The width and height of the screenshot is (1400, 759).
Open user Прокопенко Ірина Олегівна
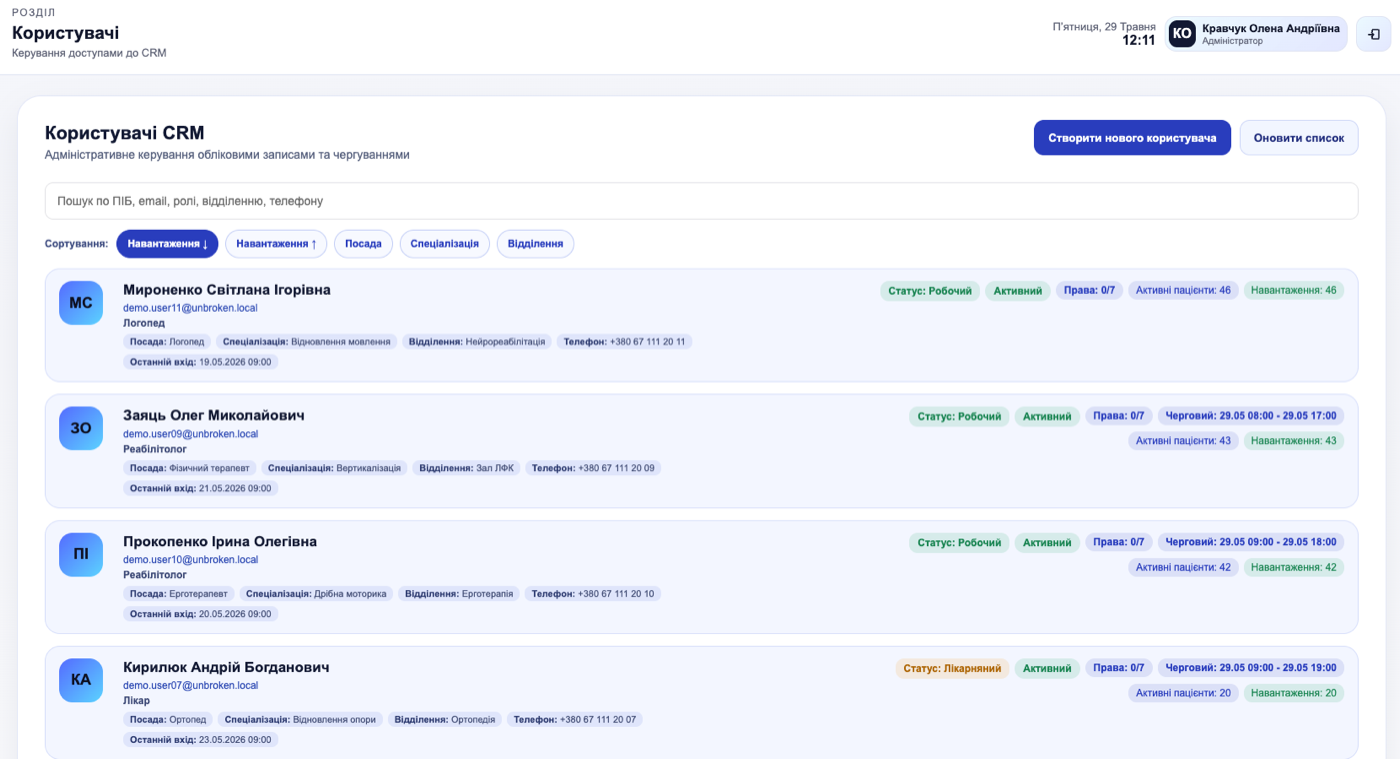220,541
